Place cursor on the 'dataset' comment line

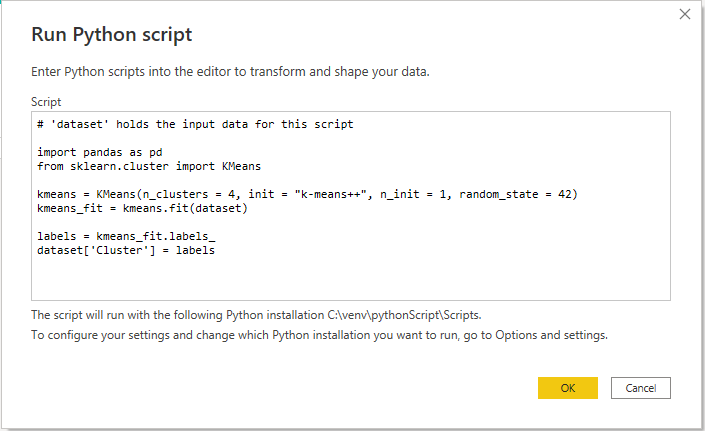pos(195,124)
